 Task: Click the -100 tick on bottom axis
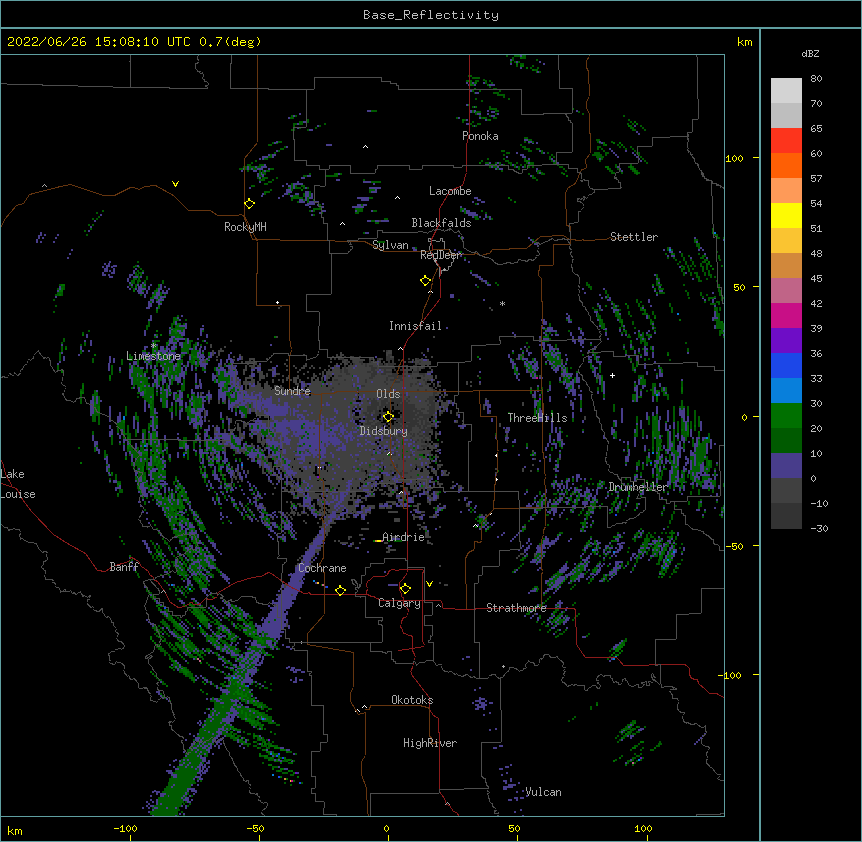[125, 829]
